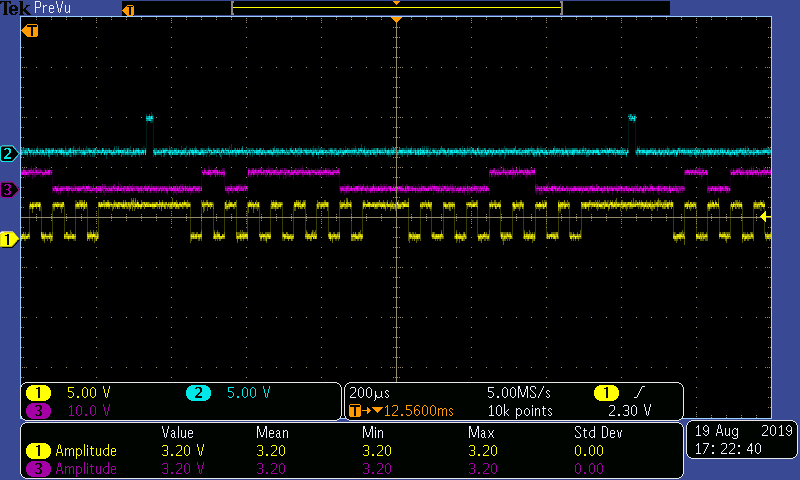Click the yellow record view bar at top
The width and height of the screenshot is (800, 480).
coord(397,8)
